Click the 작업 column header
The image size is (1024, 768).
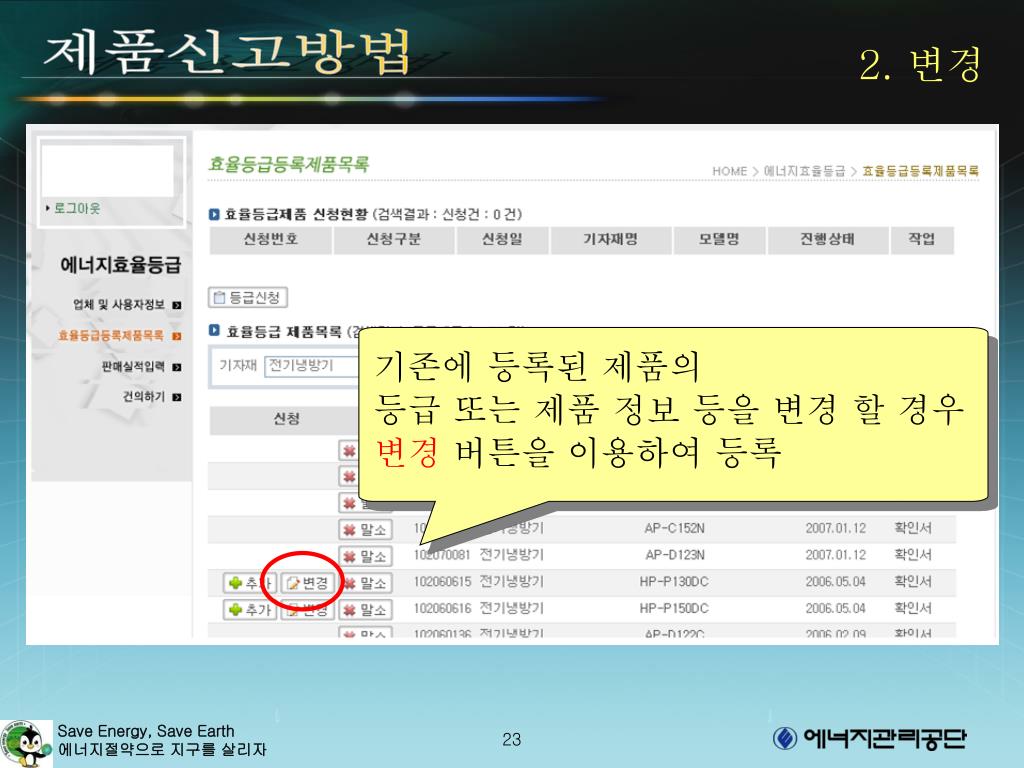pos(922,240)
